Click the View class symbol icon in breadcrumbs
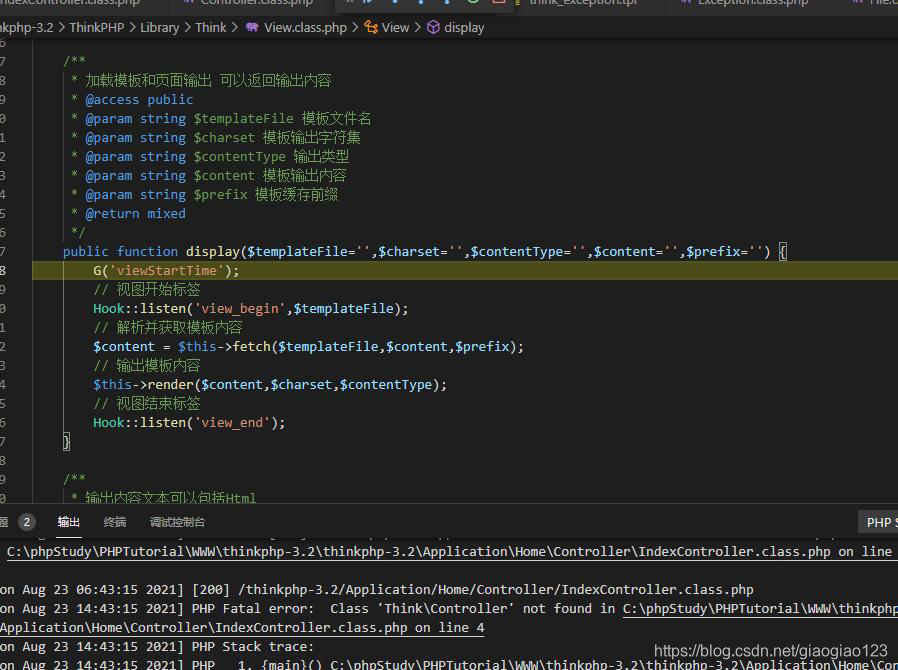The image size is (898, 670). click(x=371, y=27)
